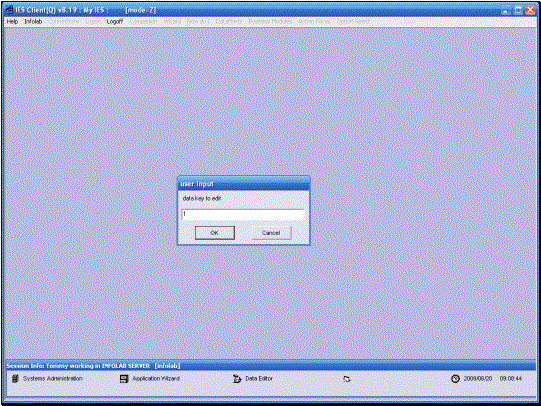The height and width of the screenshot is (406, 541).
Task: Click the Business Modules menu
Action: (x=270, y=21)
